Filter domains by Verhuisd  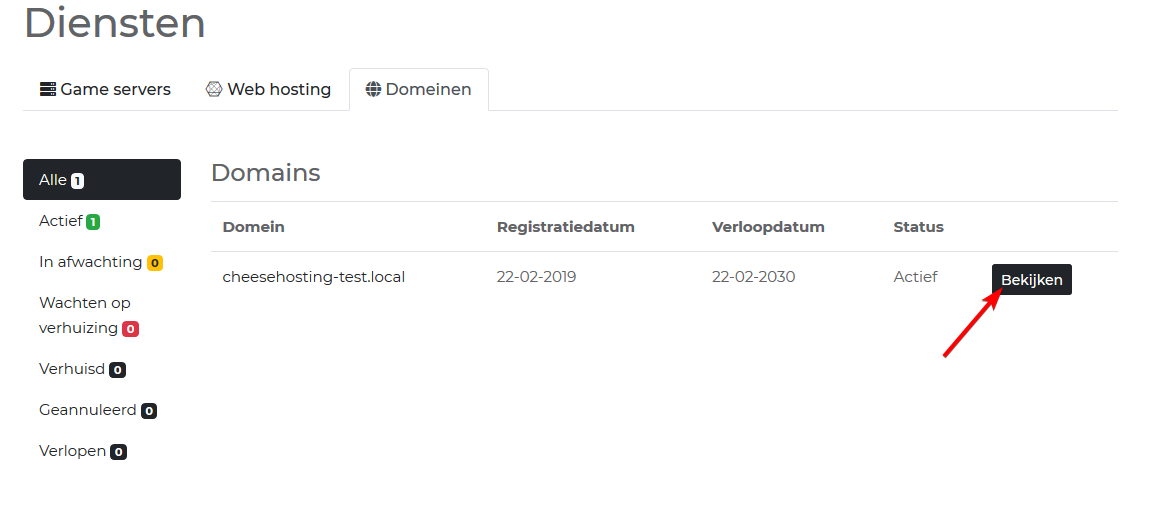pyautogui.click(x=72, y=369)
